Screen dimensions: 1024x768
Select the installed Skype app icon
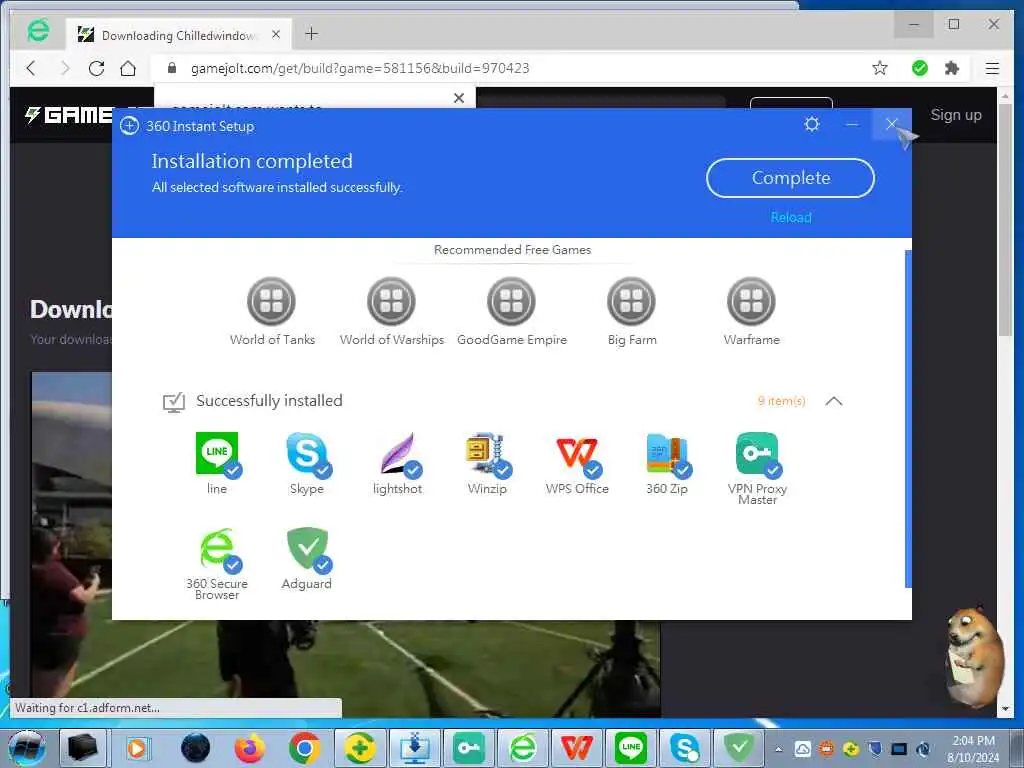(x=308, y=454)
